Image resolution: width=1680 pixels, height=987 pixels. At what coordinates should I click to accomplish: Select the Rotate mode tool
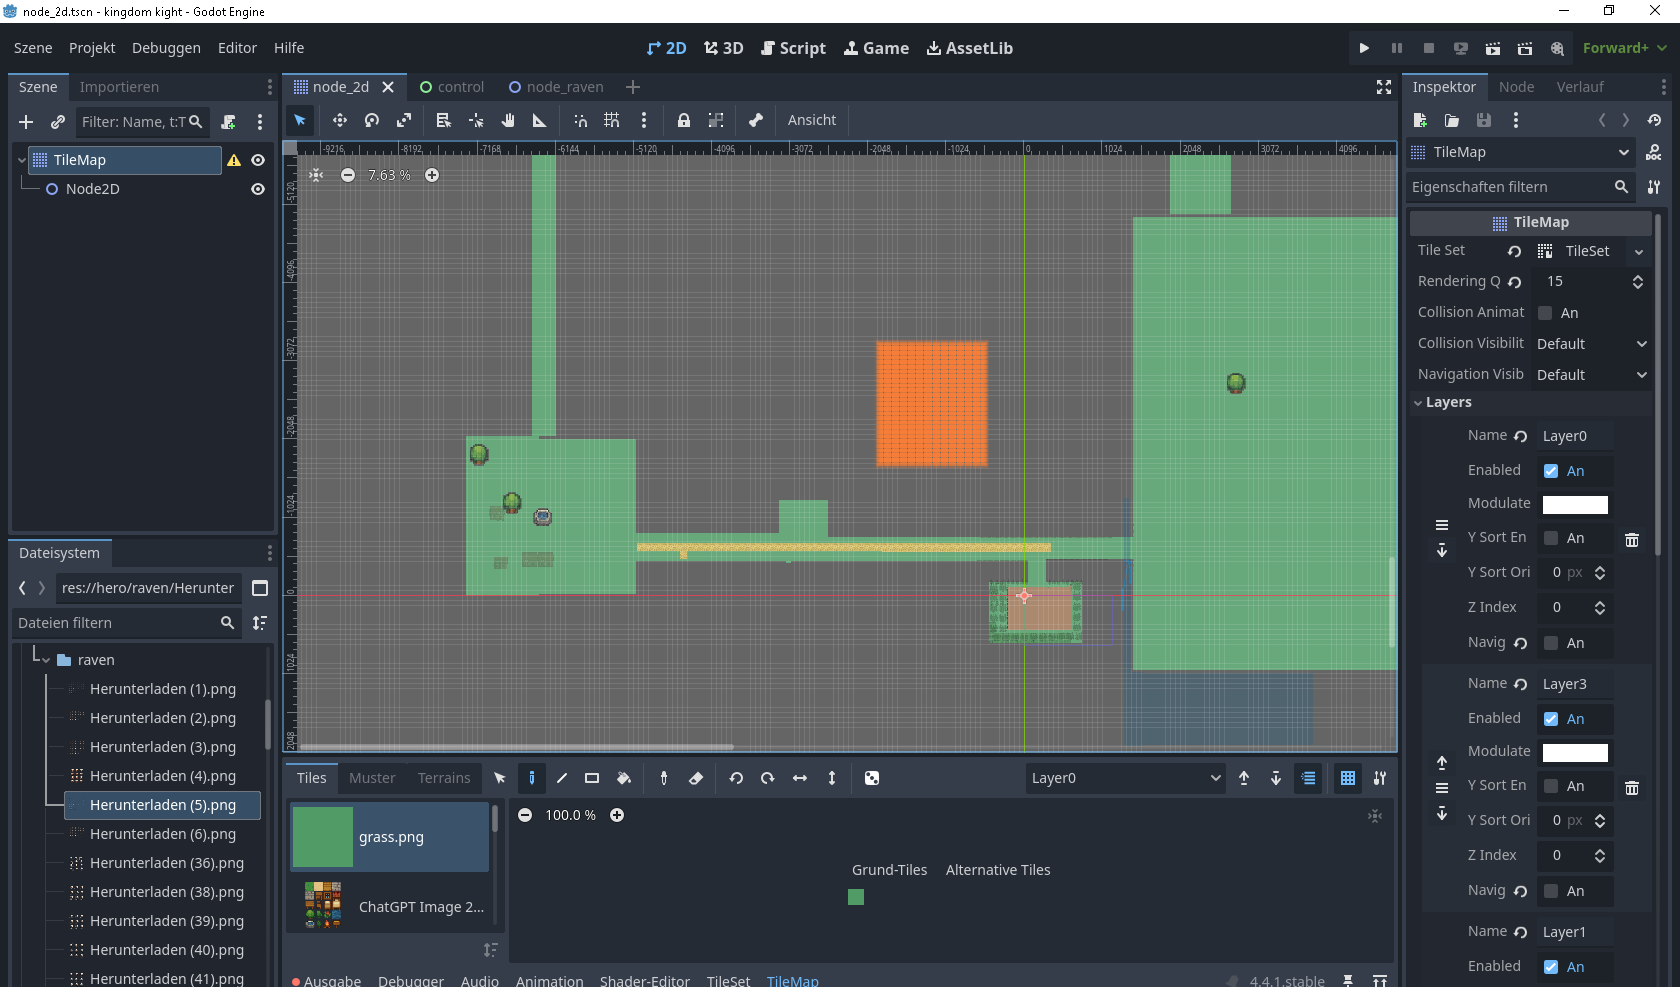372,120
